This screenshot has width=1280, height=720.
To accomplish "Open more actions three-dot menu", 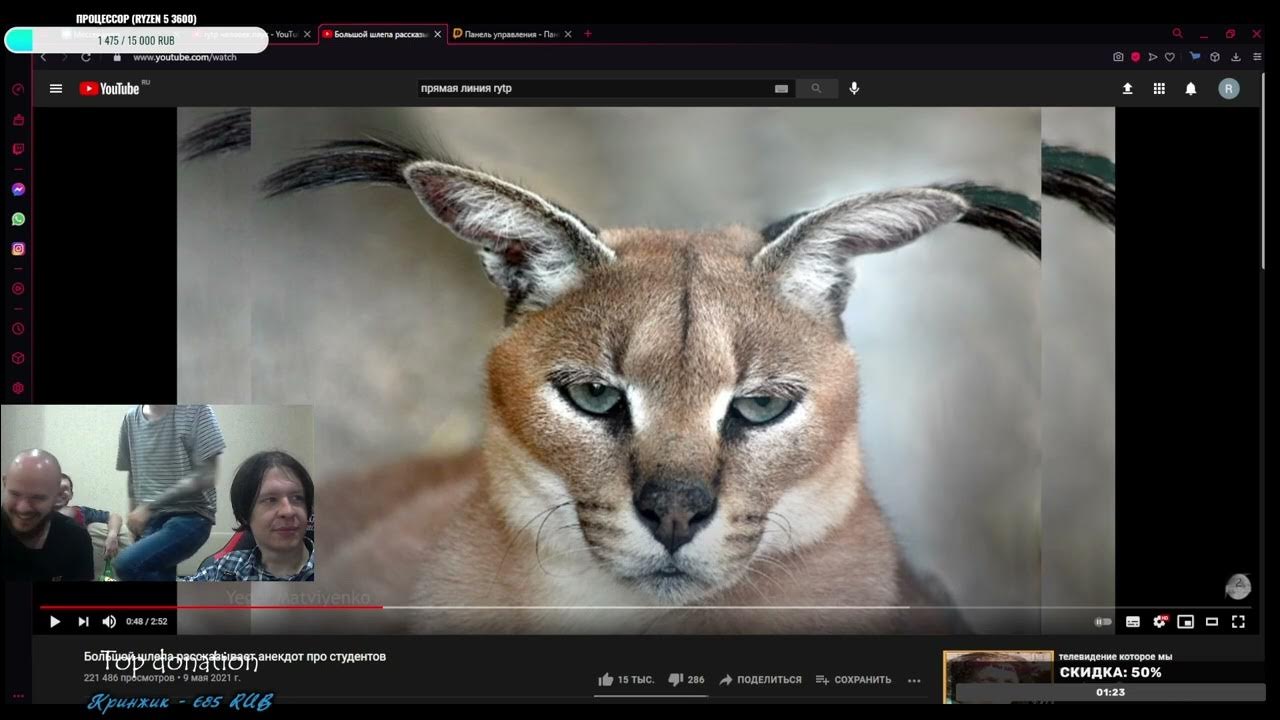I will click(x=914, y=680).
